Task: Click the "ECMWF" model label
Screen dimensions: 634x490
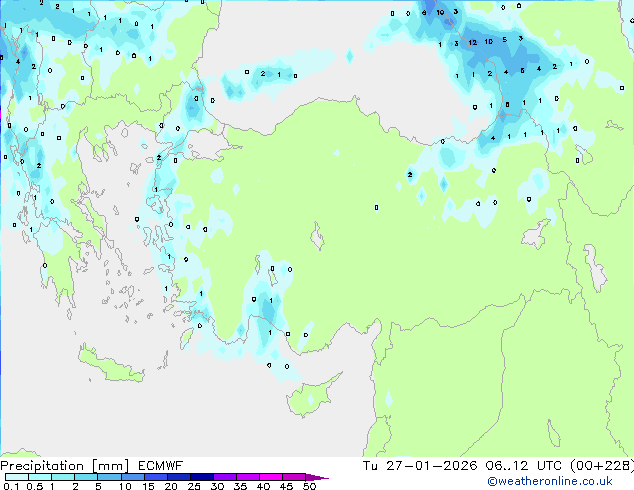Action: point(161,466)
